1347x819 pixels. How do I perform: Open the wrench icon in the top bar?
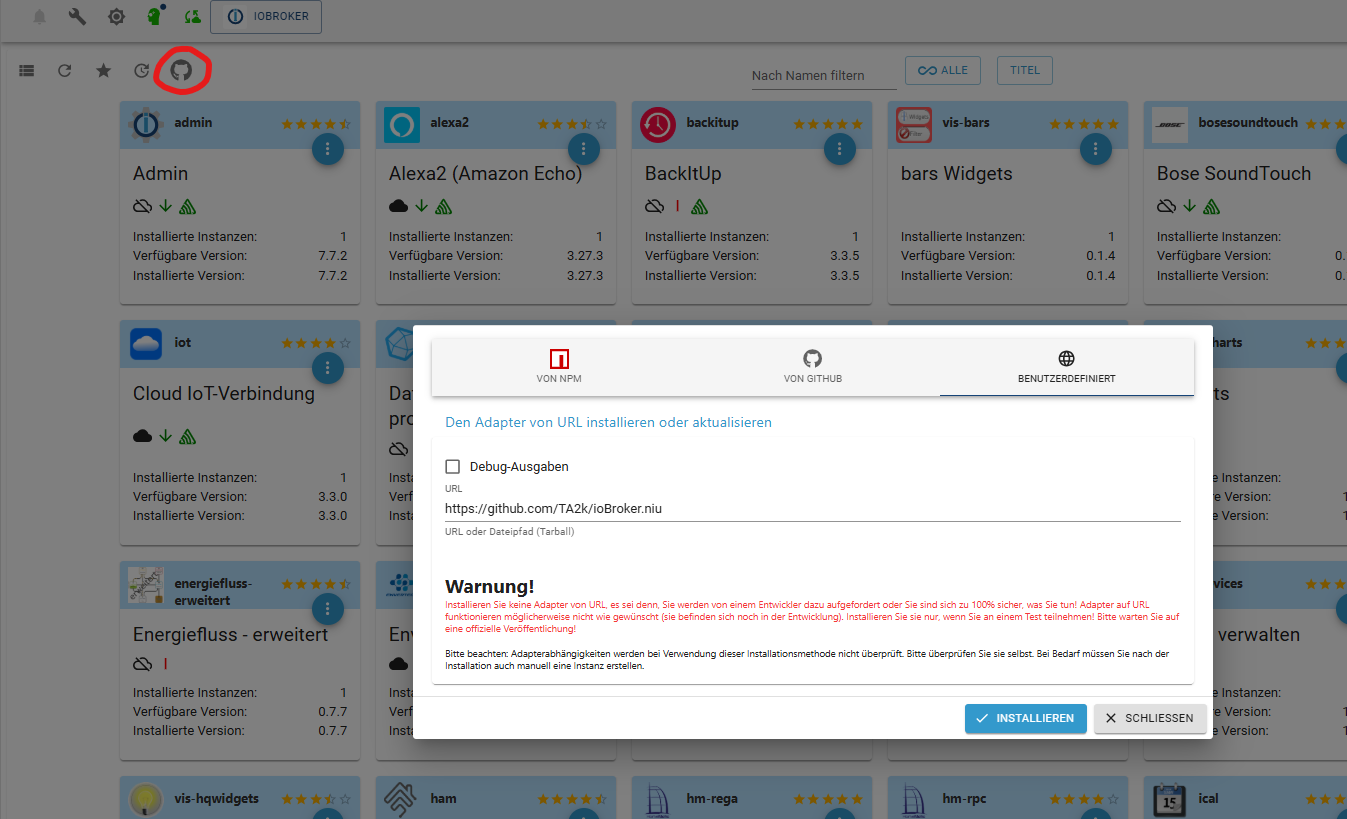(78, 17)
